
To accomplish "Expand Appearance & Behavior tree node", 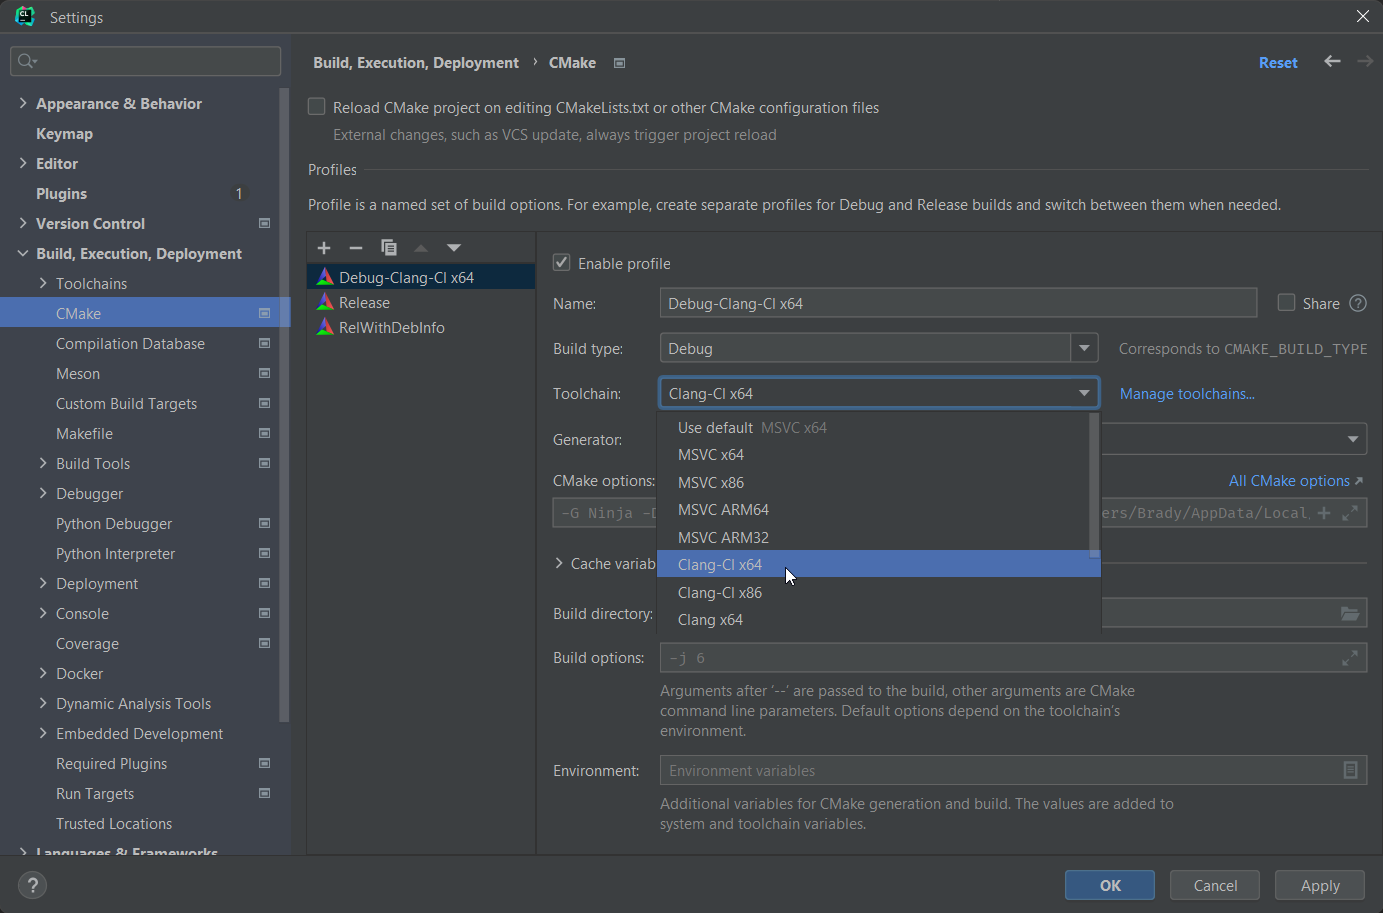I will tap(23, 103).
